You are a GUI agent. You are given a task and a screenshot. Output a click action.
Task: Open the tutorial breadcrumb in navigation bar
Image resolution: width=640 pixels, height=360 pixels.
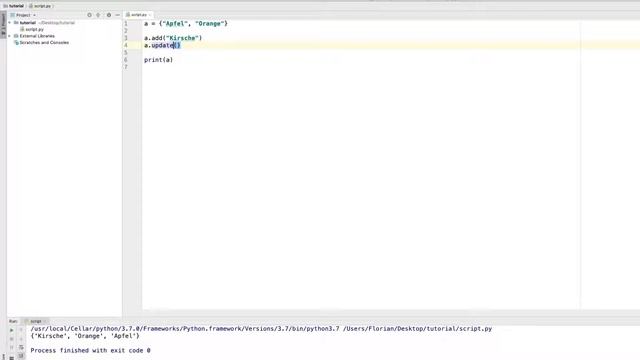click(13, 6)
